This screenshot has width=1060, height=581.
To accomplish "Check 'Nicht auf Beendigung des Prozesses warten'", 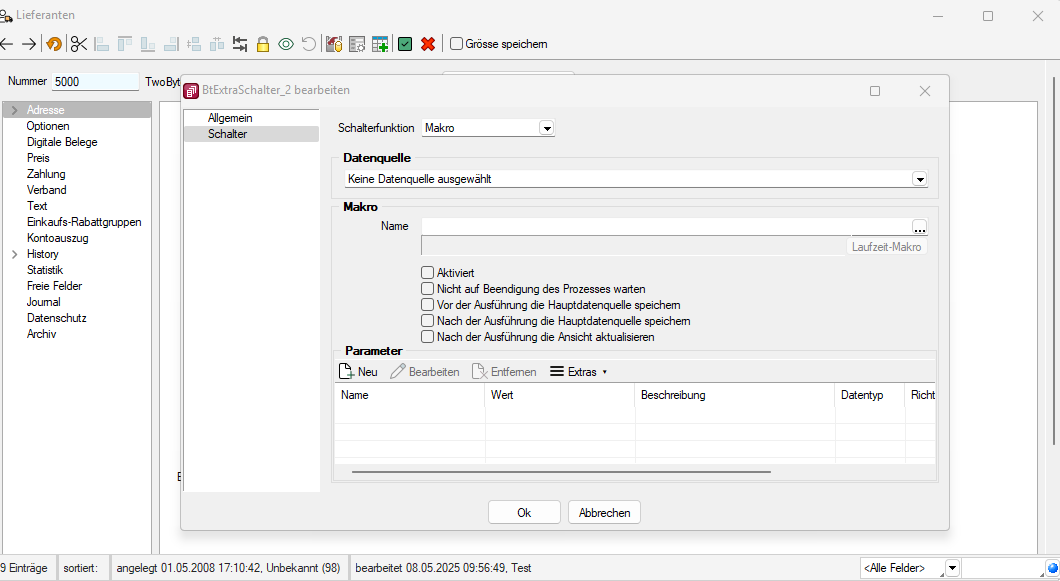I will pos(428,289).
